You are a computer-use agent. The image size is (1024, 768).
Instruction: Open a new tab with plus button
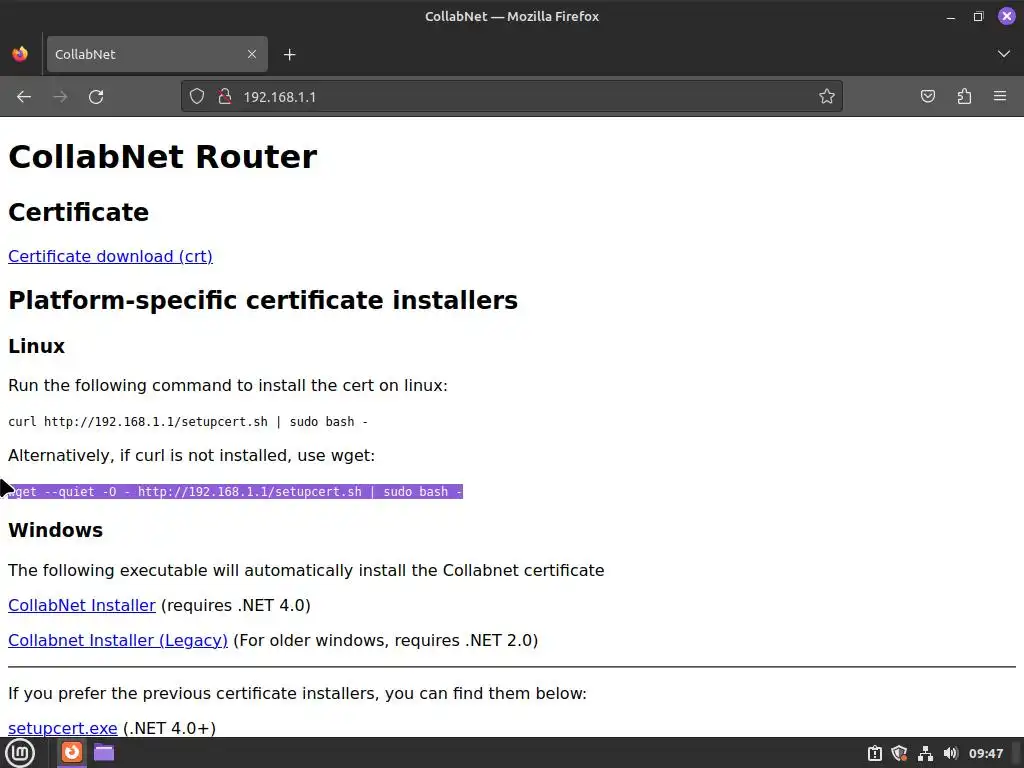tap(290, 55)
